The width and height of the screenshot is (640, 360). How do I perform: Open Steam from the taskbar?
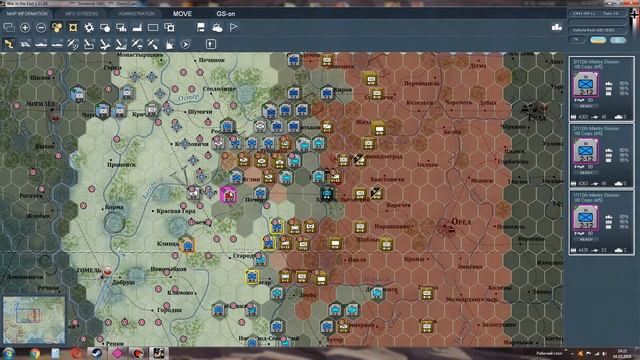[x=96, y=353]
